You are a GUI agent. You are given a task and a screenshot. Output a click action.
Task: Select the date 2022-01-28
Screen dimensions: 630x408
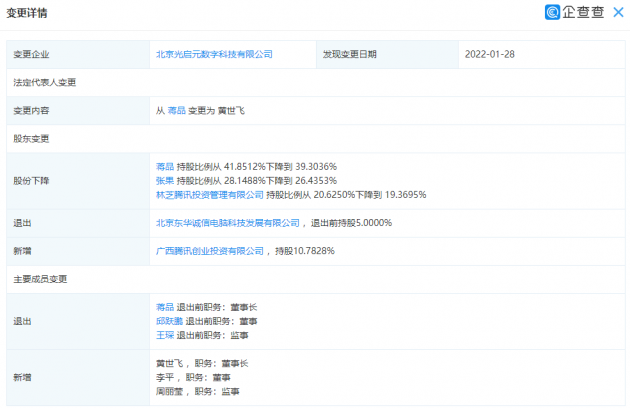(x=489, y=54)
